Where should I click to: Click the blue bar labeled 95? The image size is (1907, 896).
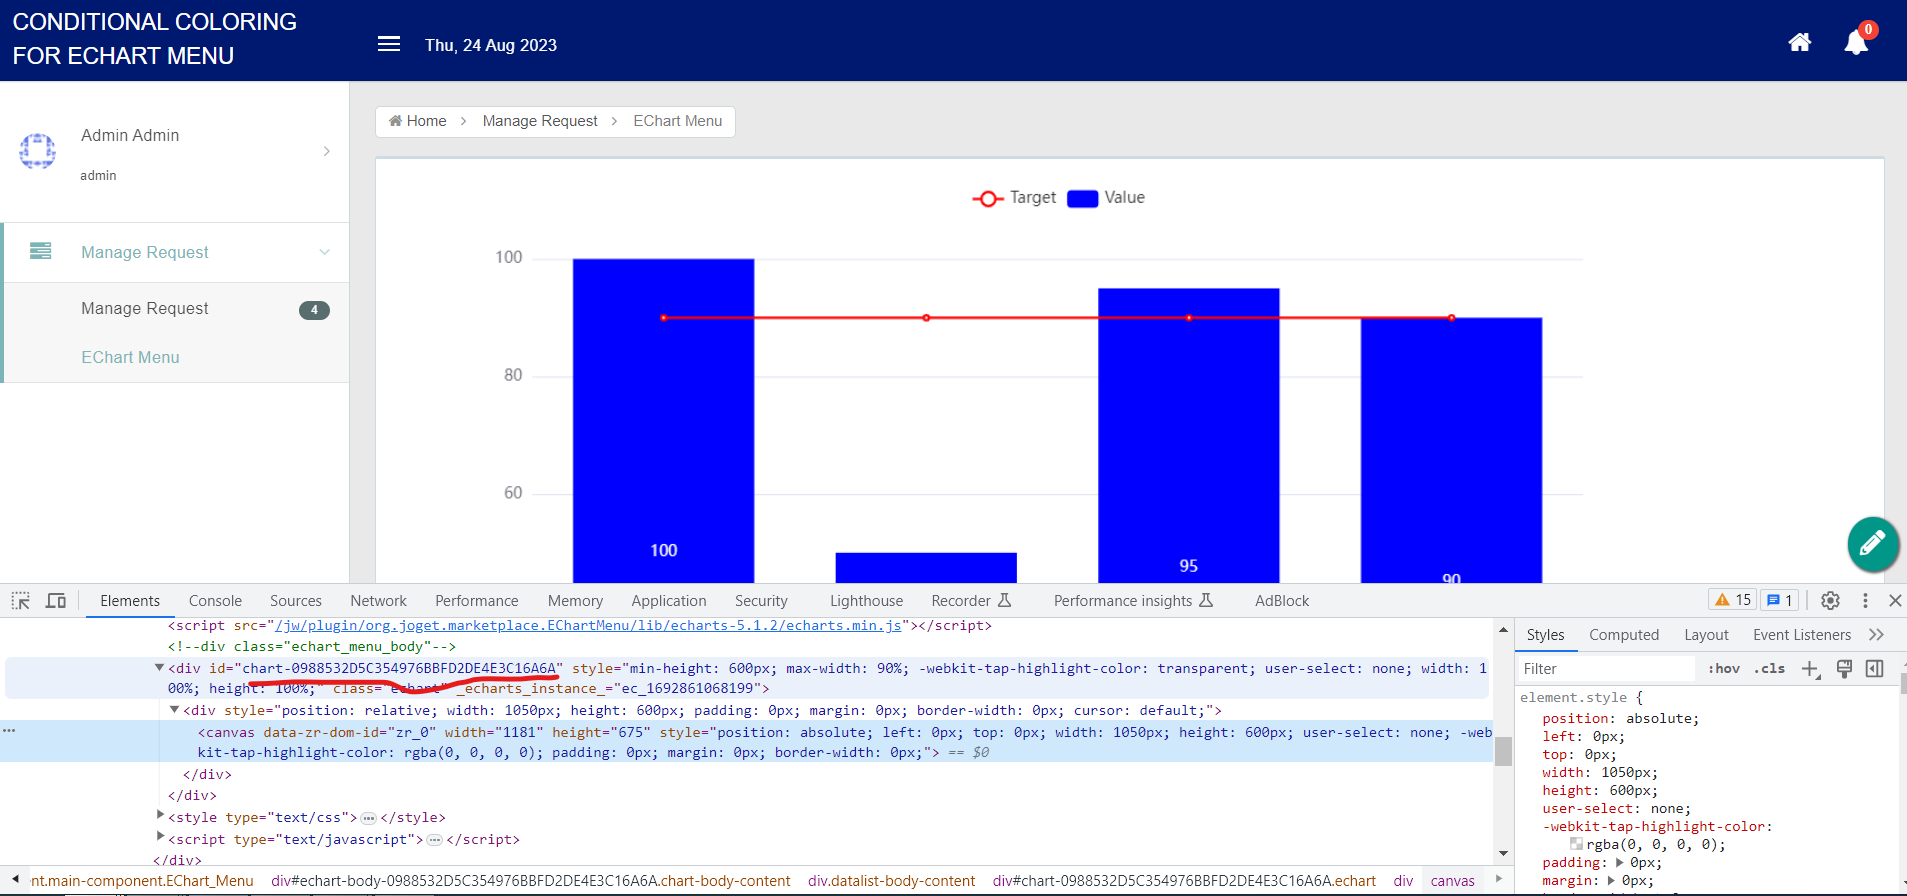(1188, 435)
